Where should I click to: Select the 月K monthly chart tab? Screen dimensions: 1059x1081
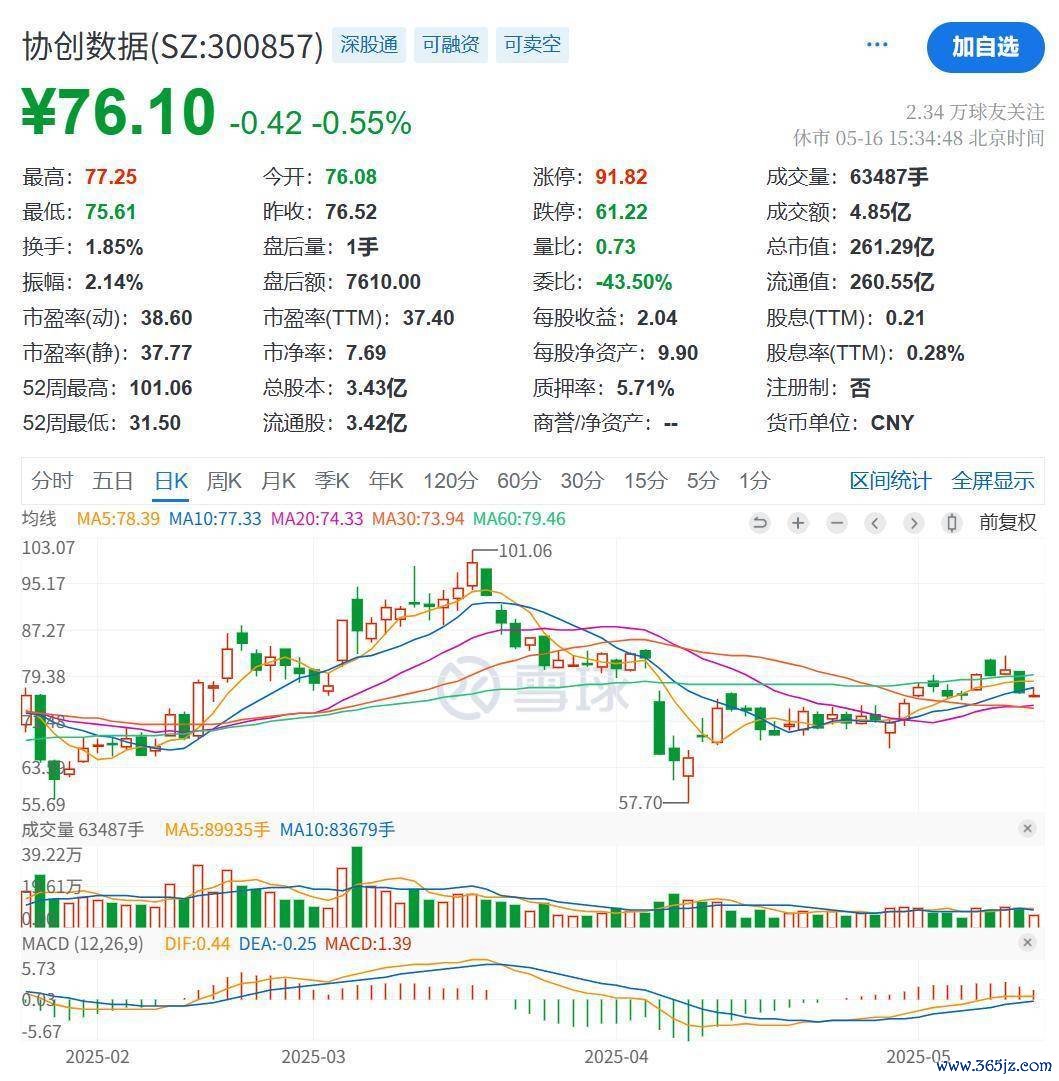coord(278,481)
